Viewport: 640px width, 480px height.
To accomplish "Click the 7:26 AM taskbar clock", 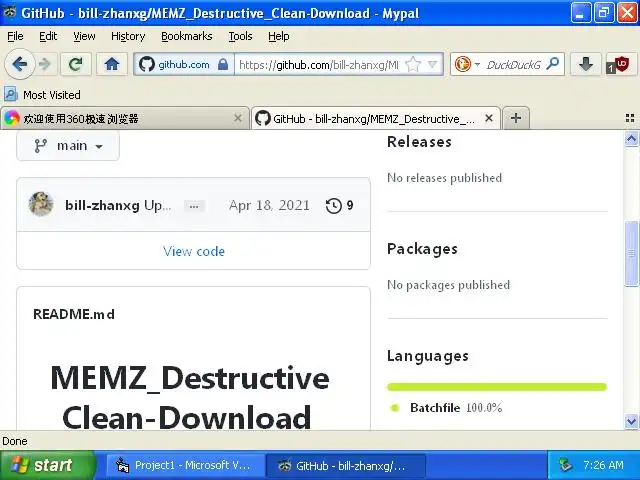I will click(x=603, y=465).
